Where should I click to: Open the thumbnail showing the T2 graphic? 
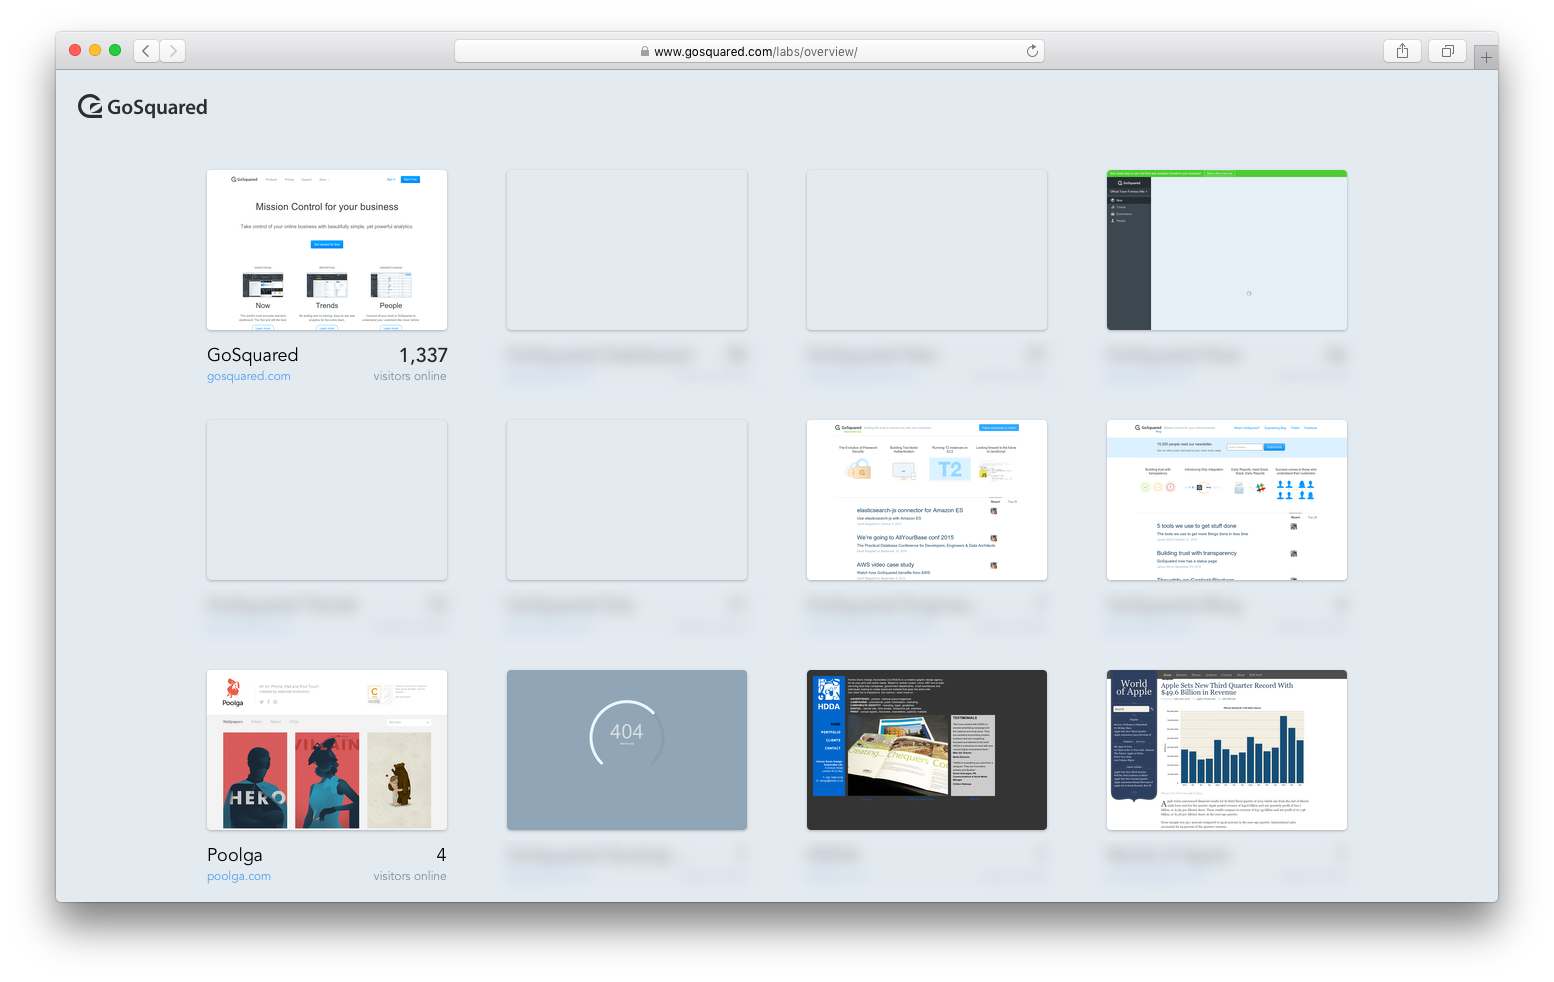click(x=927, y=500)
